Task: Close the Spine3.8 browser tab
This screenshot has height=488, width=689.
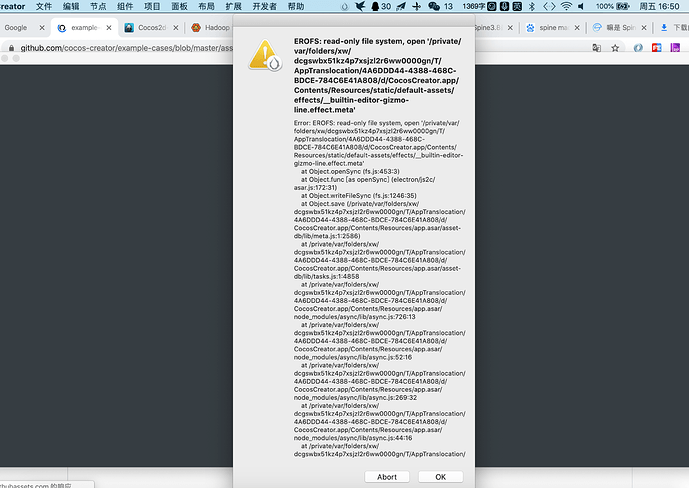Action: 510,28
